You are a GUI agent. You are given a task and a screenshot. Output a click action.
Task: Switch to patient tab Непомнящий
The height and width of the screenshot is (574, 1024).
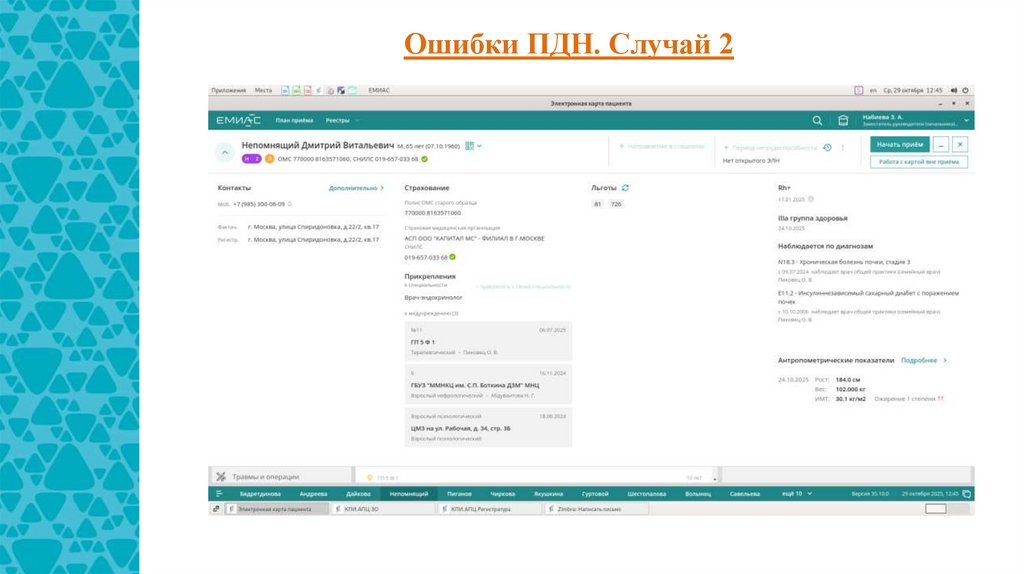409,494
